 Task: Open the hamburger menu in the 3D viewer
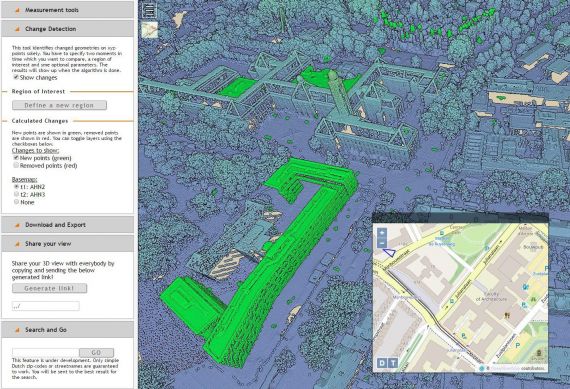[x=149, y=10]
